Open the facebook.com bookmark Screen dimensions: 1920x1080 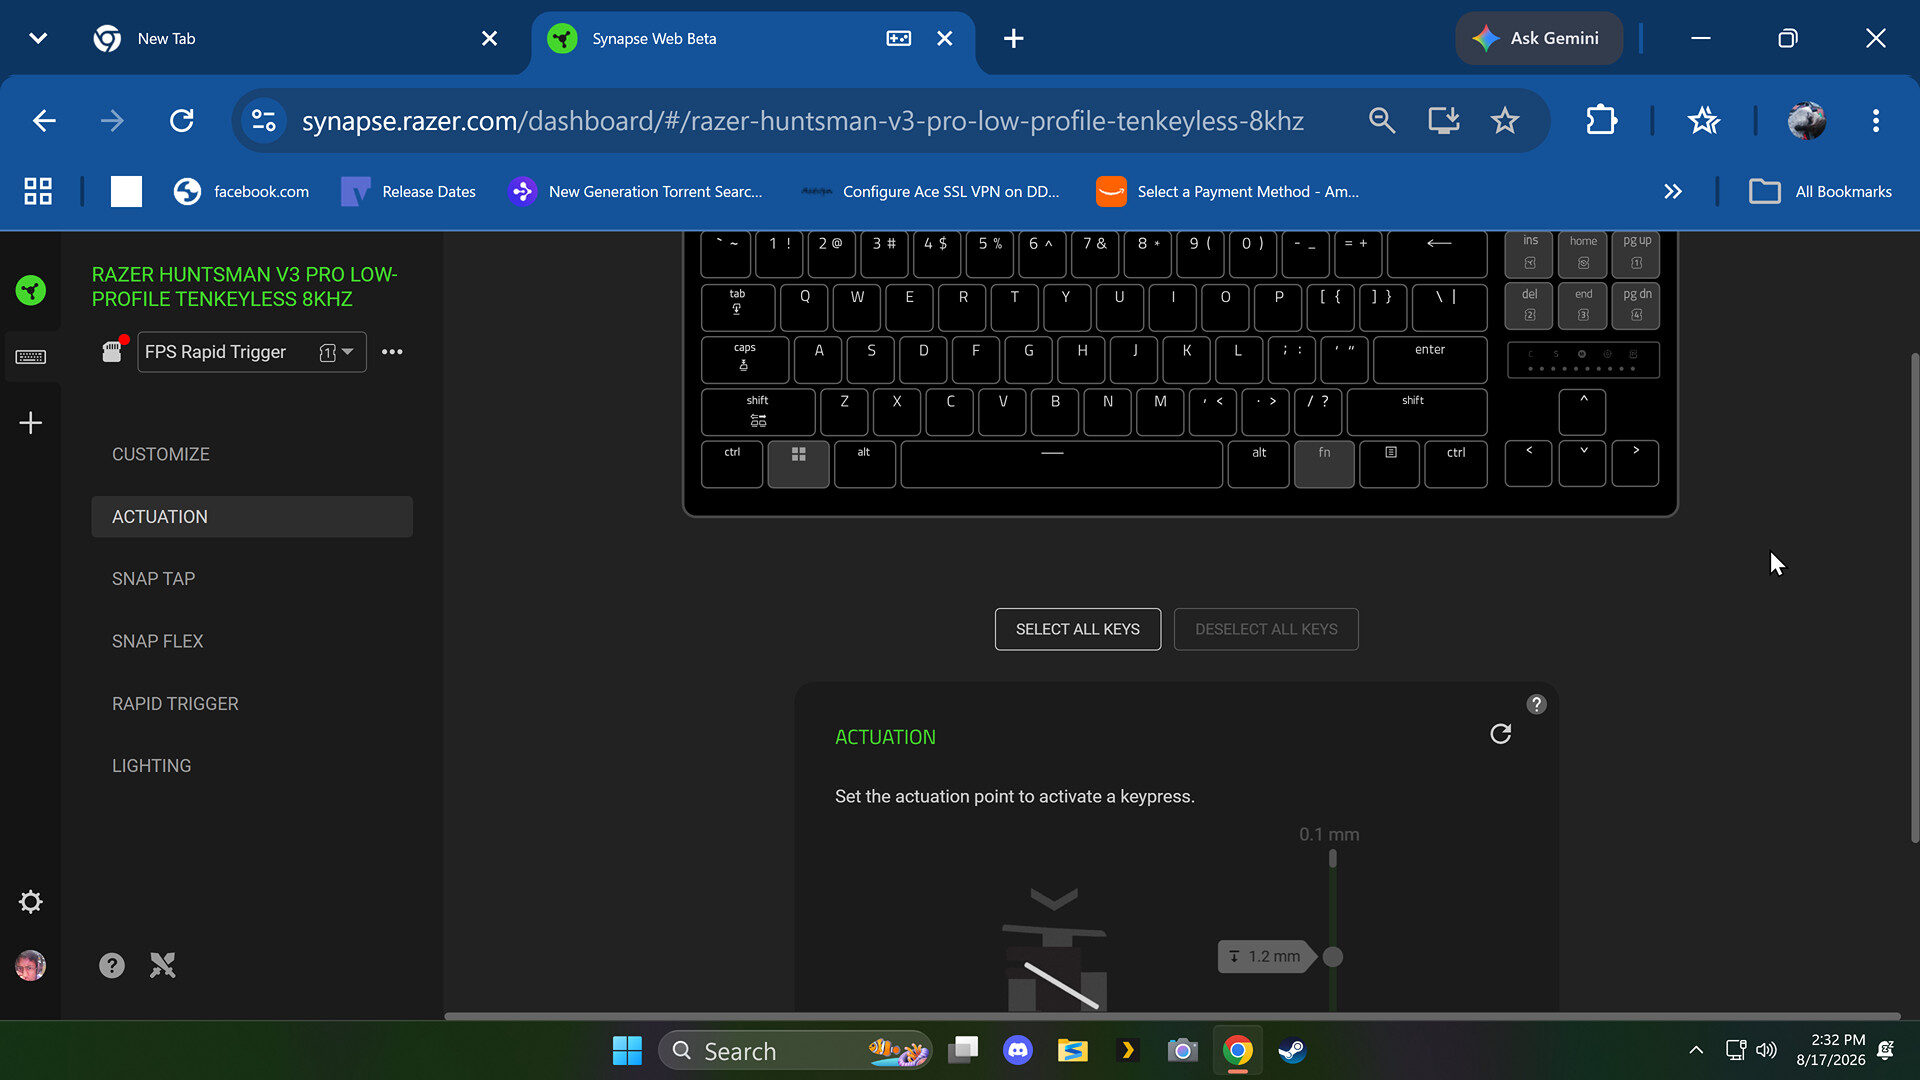pyautogui.click(x=241, y=191)
